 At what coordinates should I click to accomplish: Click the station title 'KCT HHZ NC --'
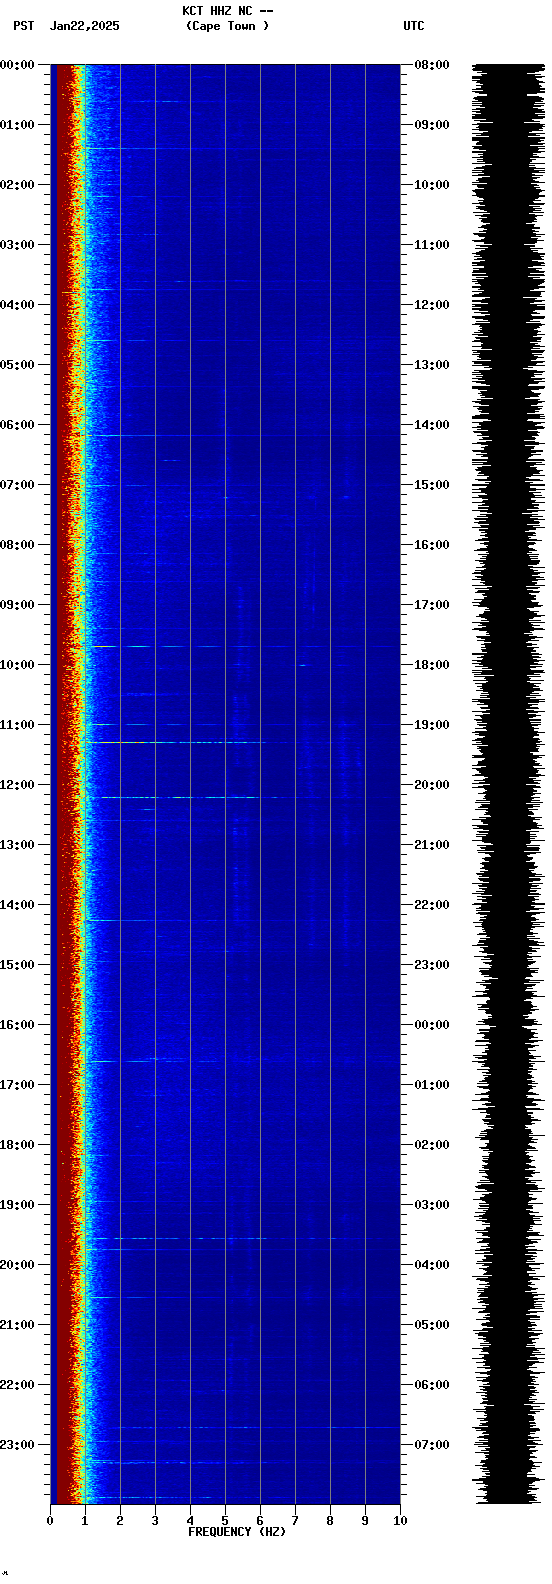coord(228,11)
